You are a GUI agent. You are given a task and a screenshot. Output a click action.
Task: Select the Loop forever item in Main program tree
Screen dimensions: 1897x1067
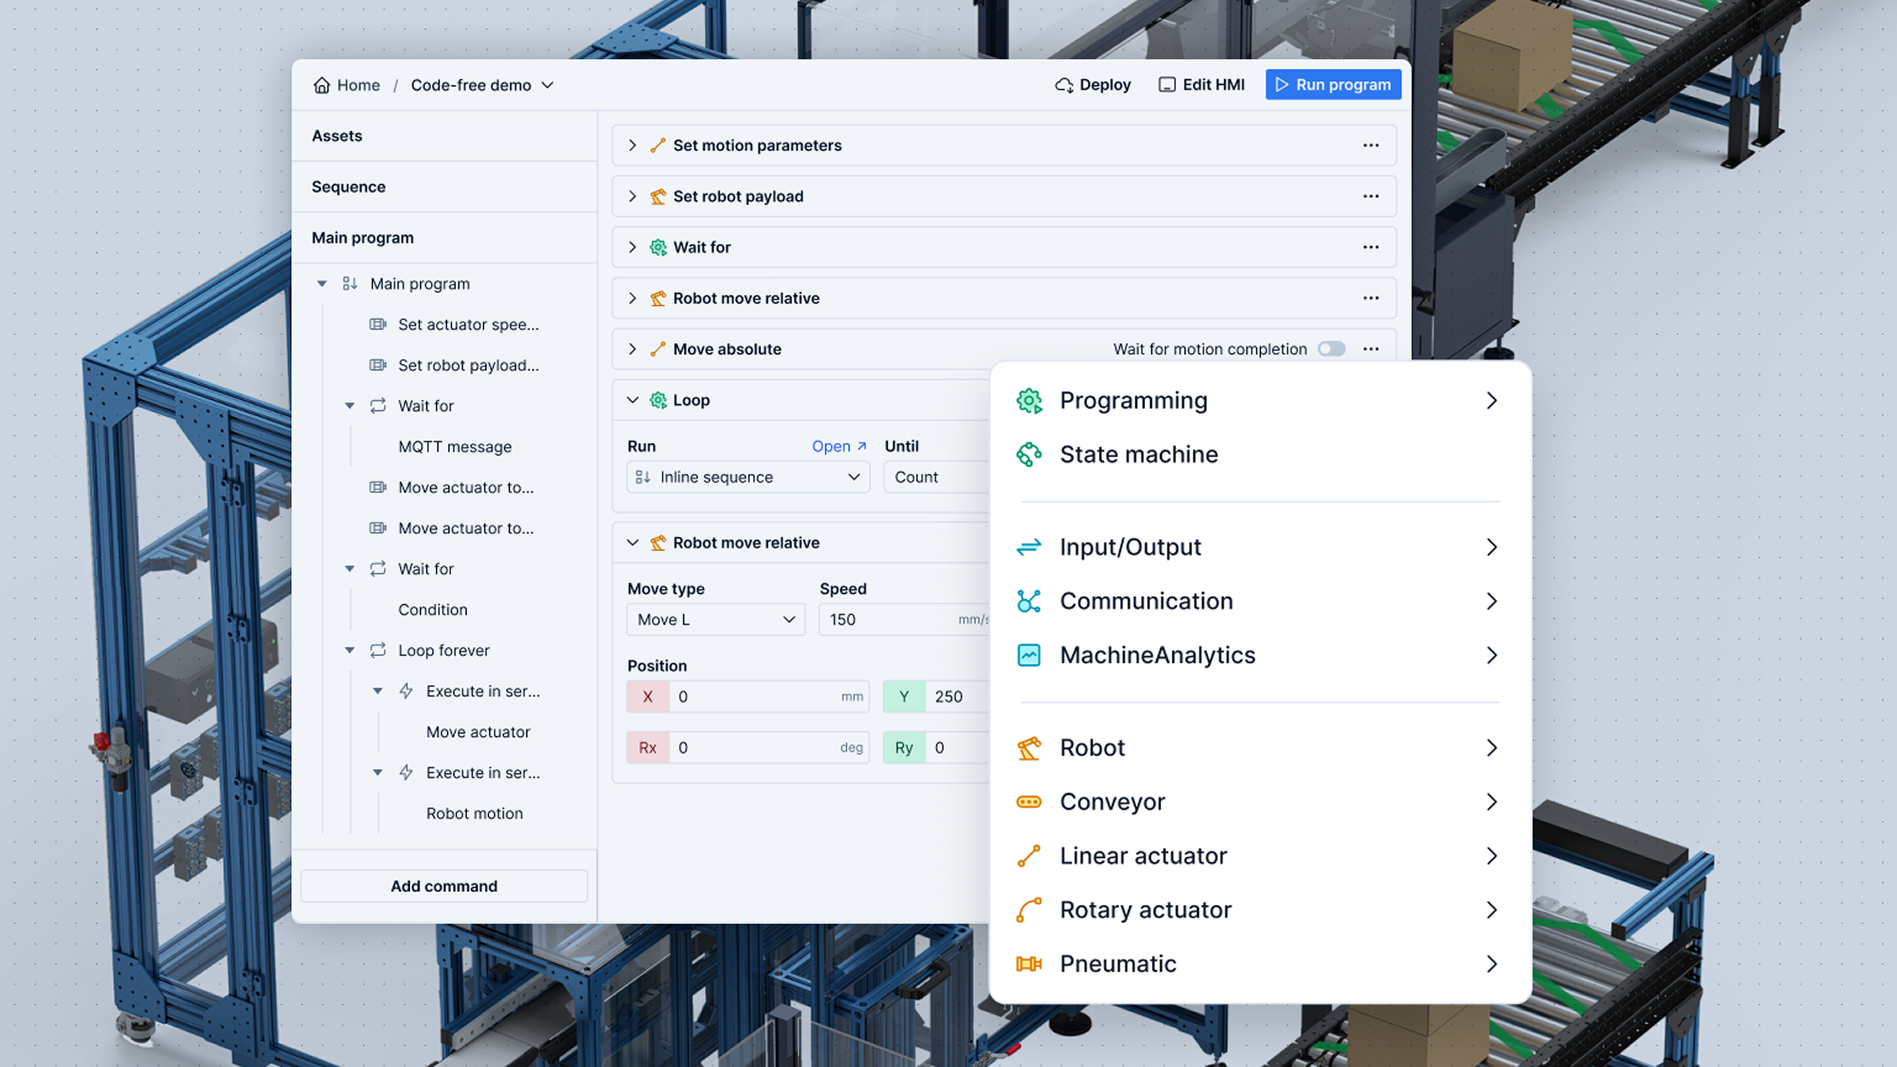(444, 650)
